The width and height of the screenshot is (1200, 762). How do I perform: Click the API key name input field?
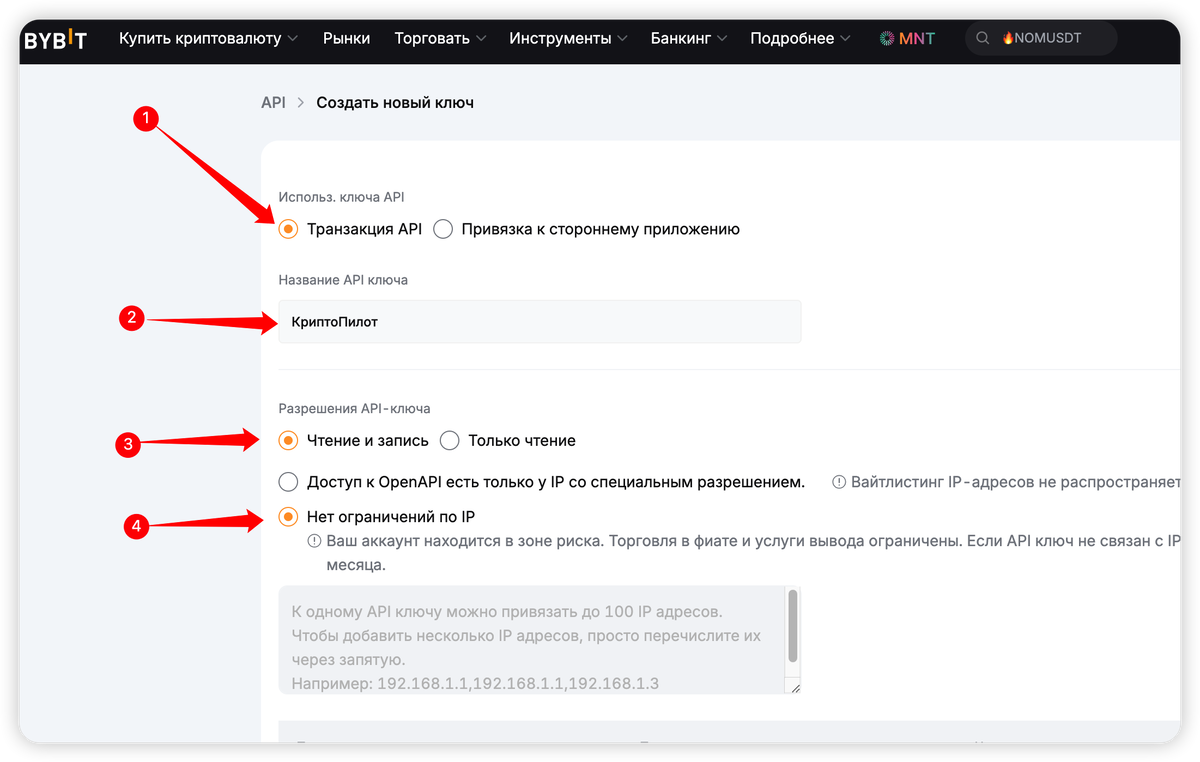[x=539, y=322]
